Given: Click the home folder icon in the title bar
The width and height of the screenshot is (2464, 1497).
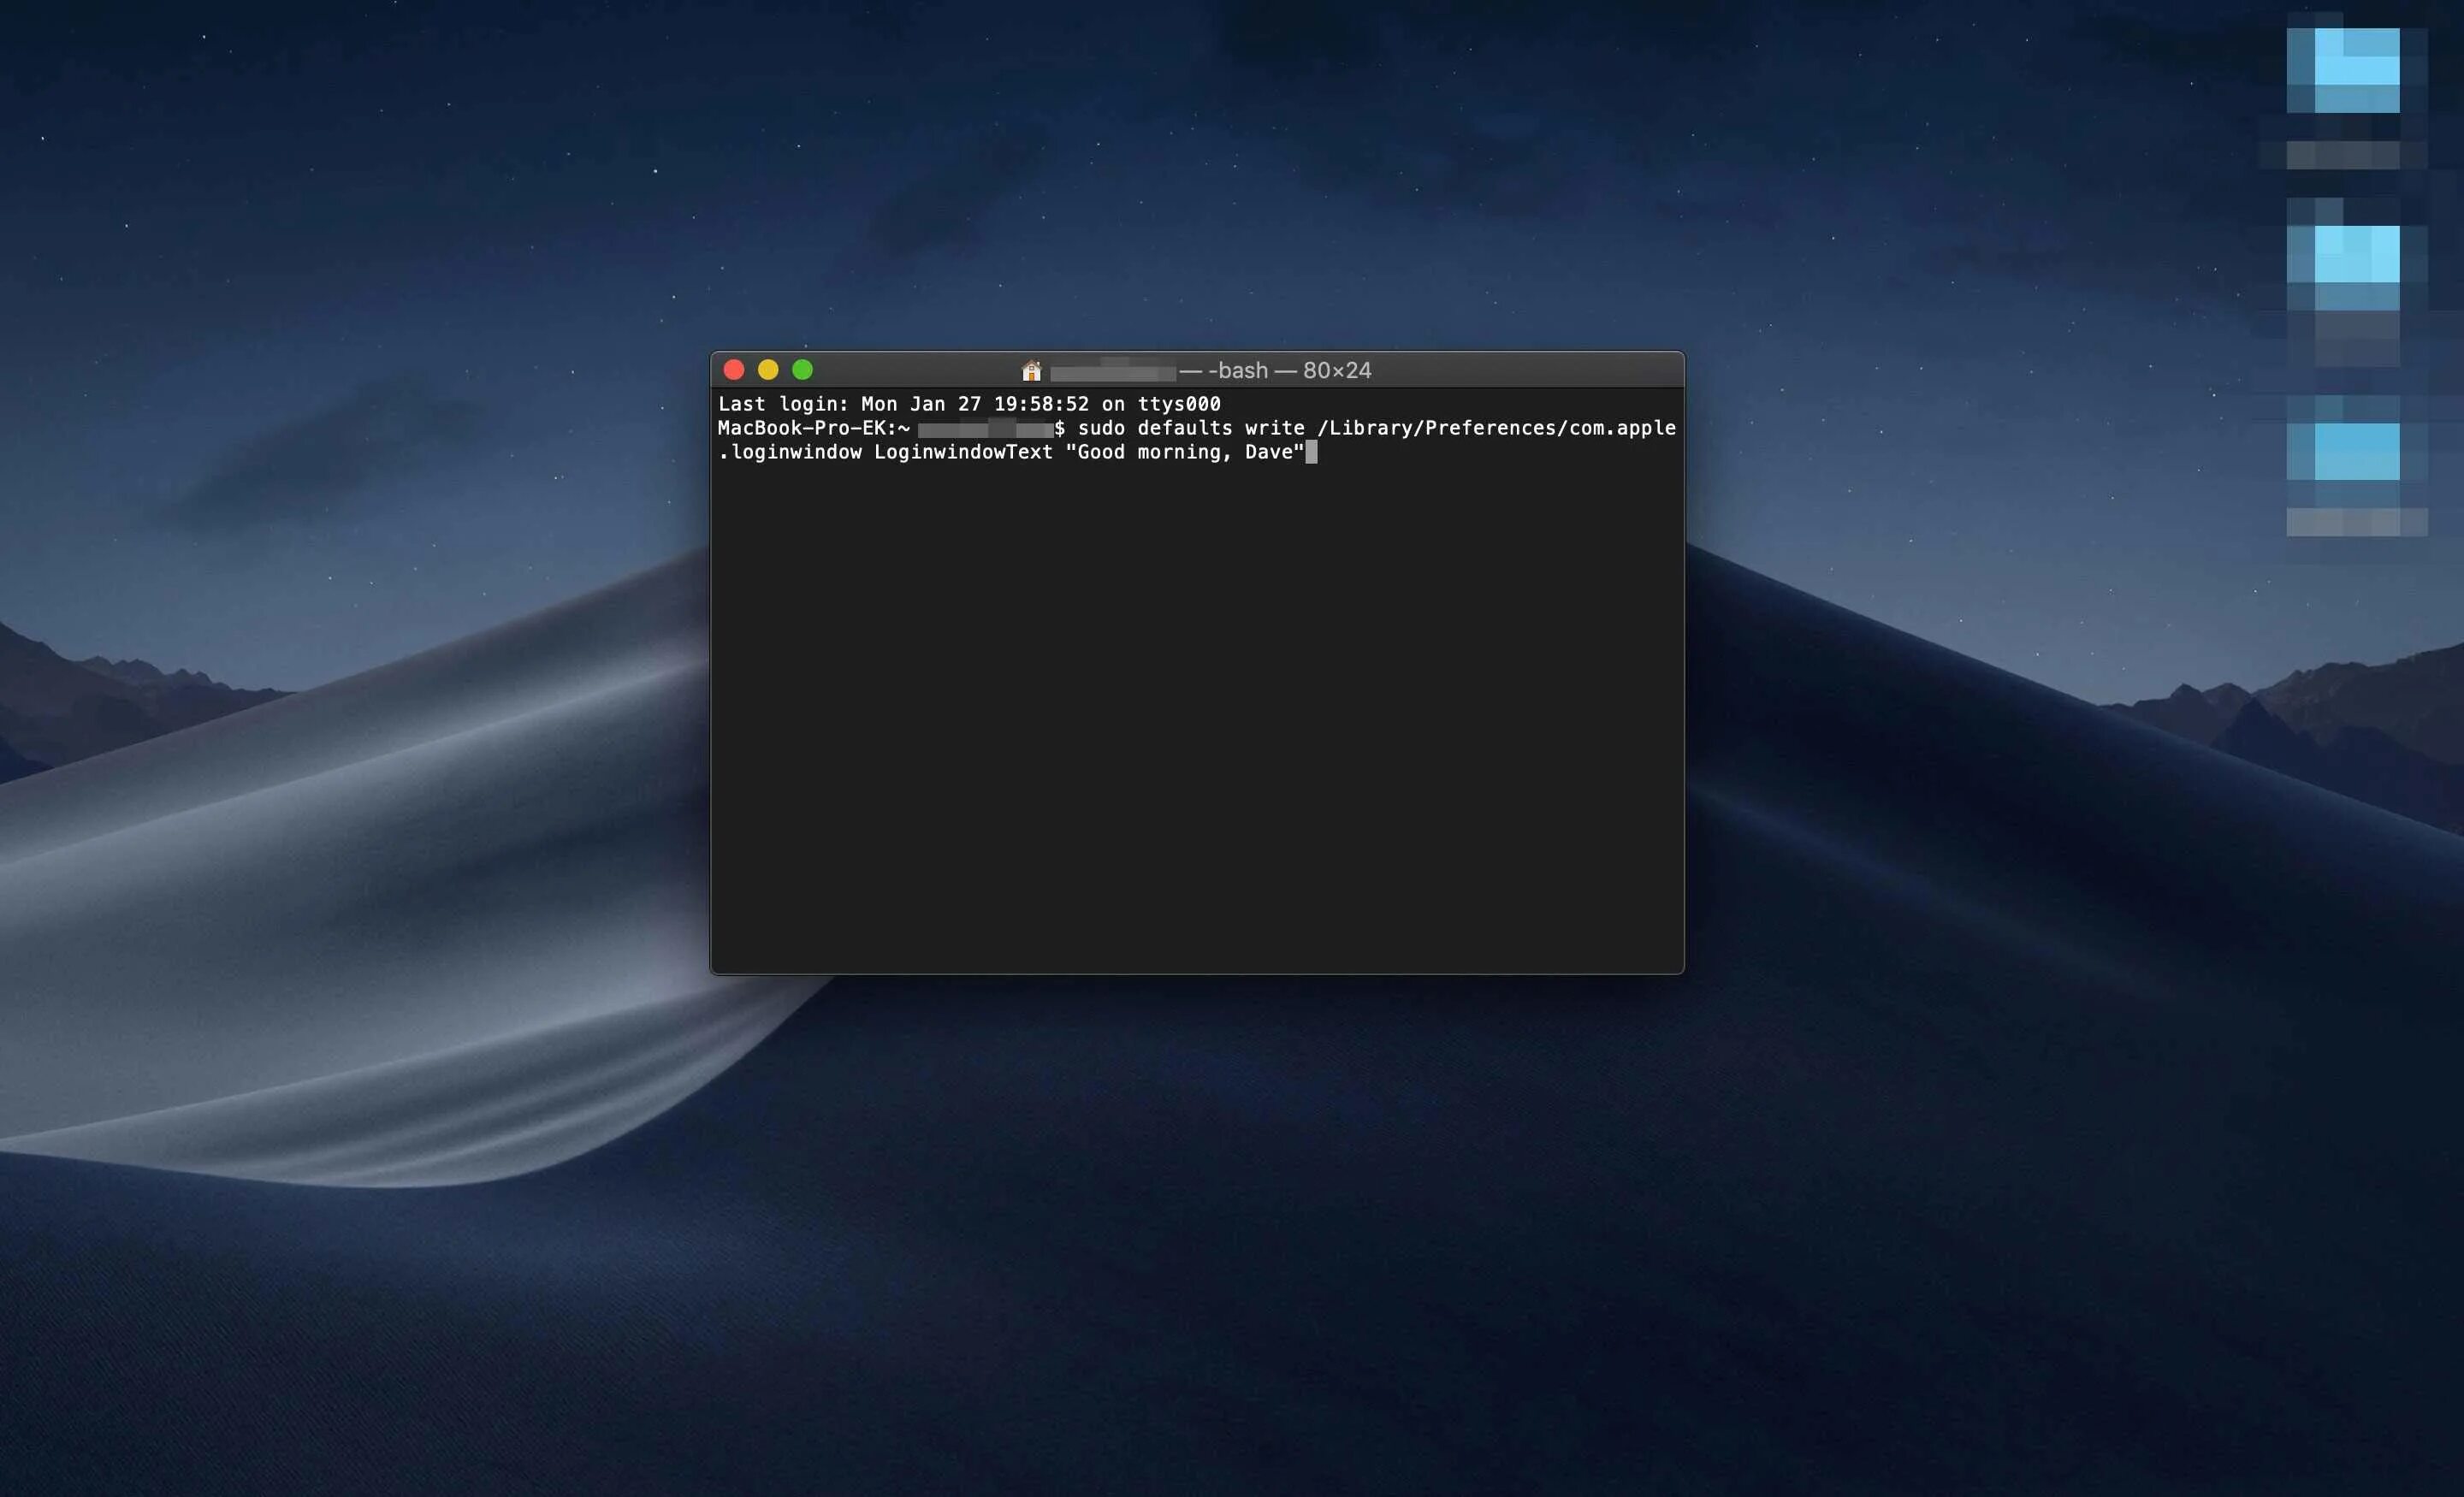Looking at the screenshot, I should [1031, 371].
